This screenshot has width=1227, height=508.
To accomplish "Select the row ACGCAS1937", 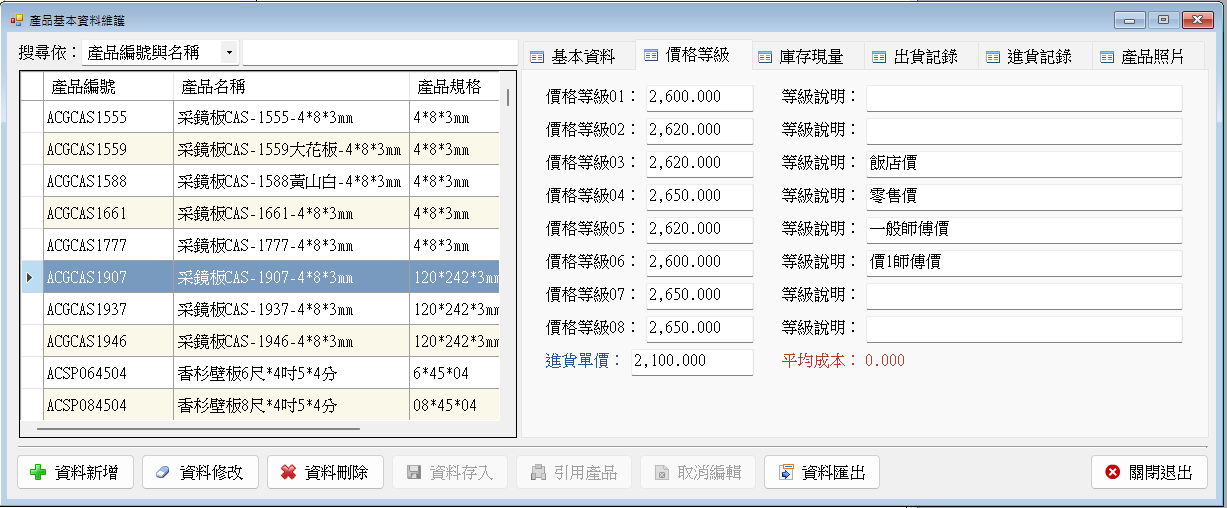I will tap(260, 309).
